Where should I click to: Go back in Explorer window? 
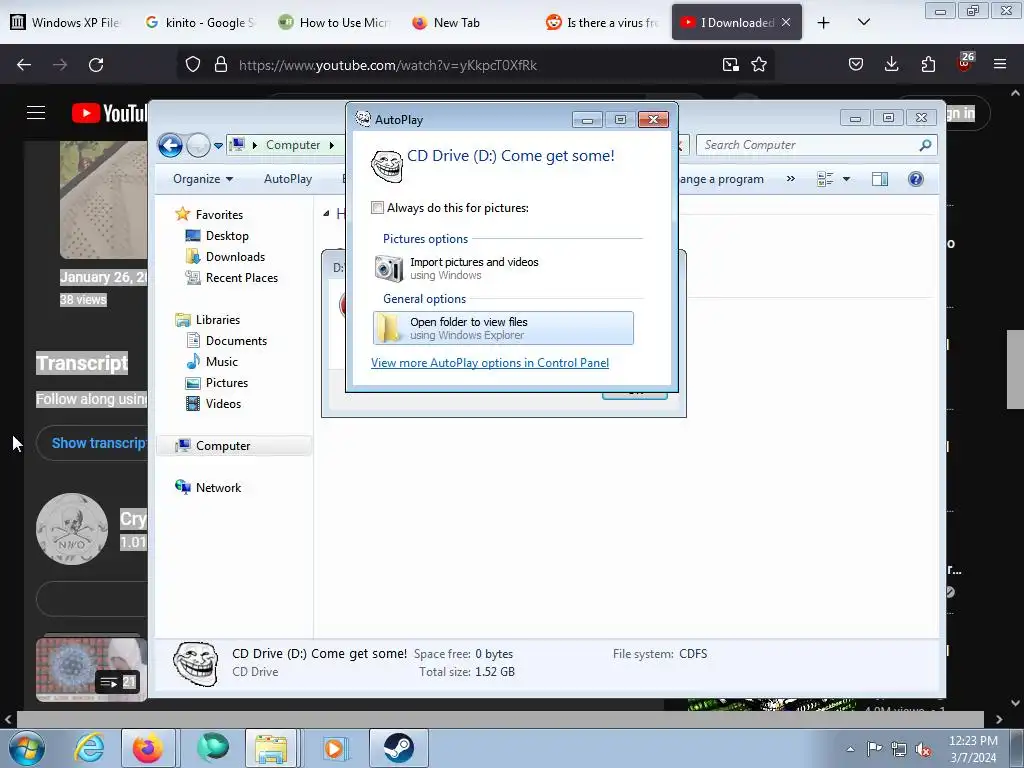click(170, 145)
